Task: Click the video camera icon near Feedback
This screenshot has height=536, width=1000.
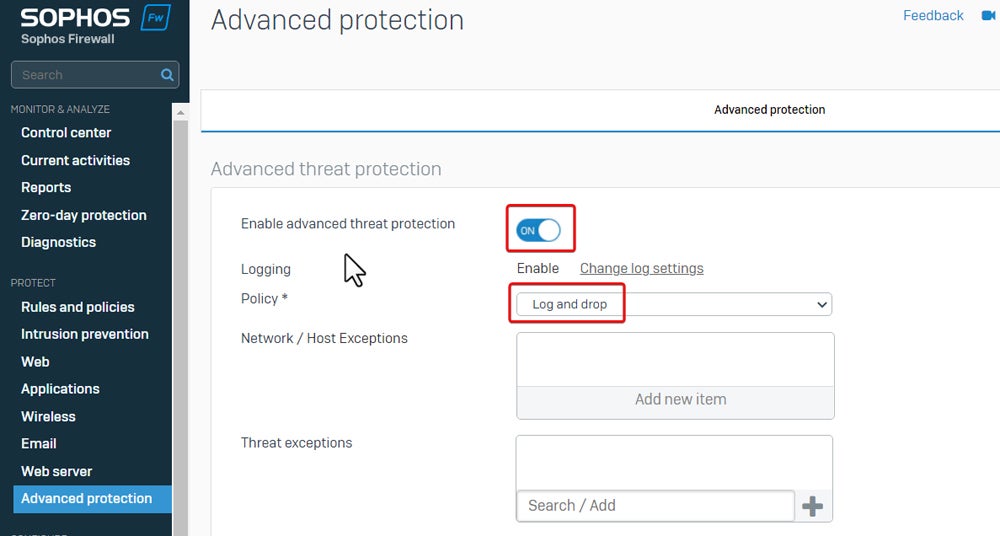Action: [992, 16]
